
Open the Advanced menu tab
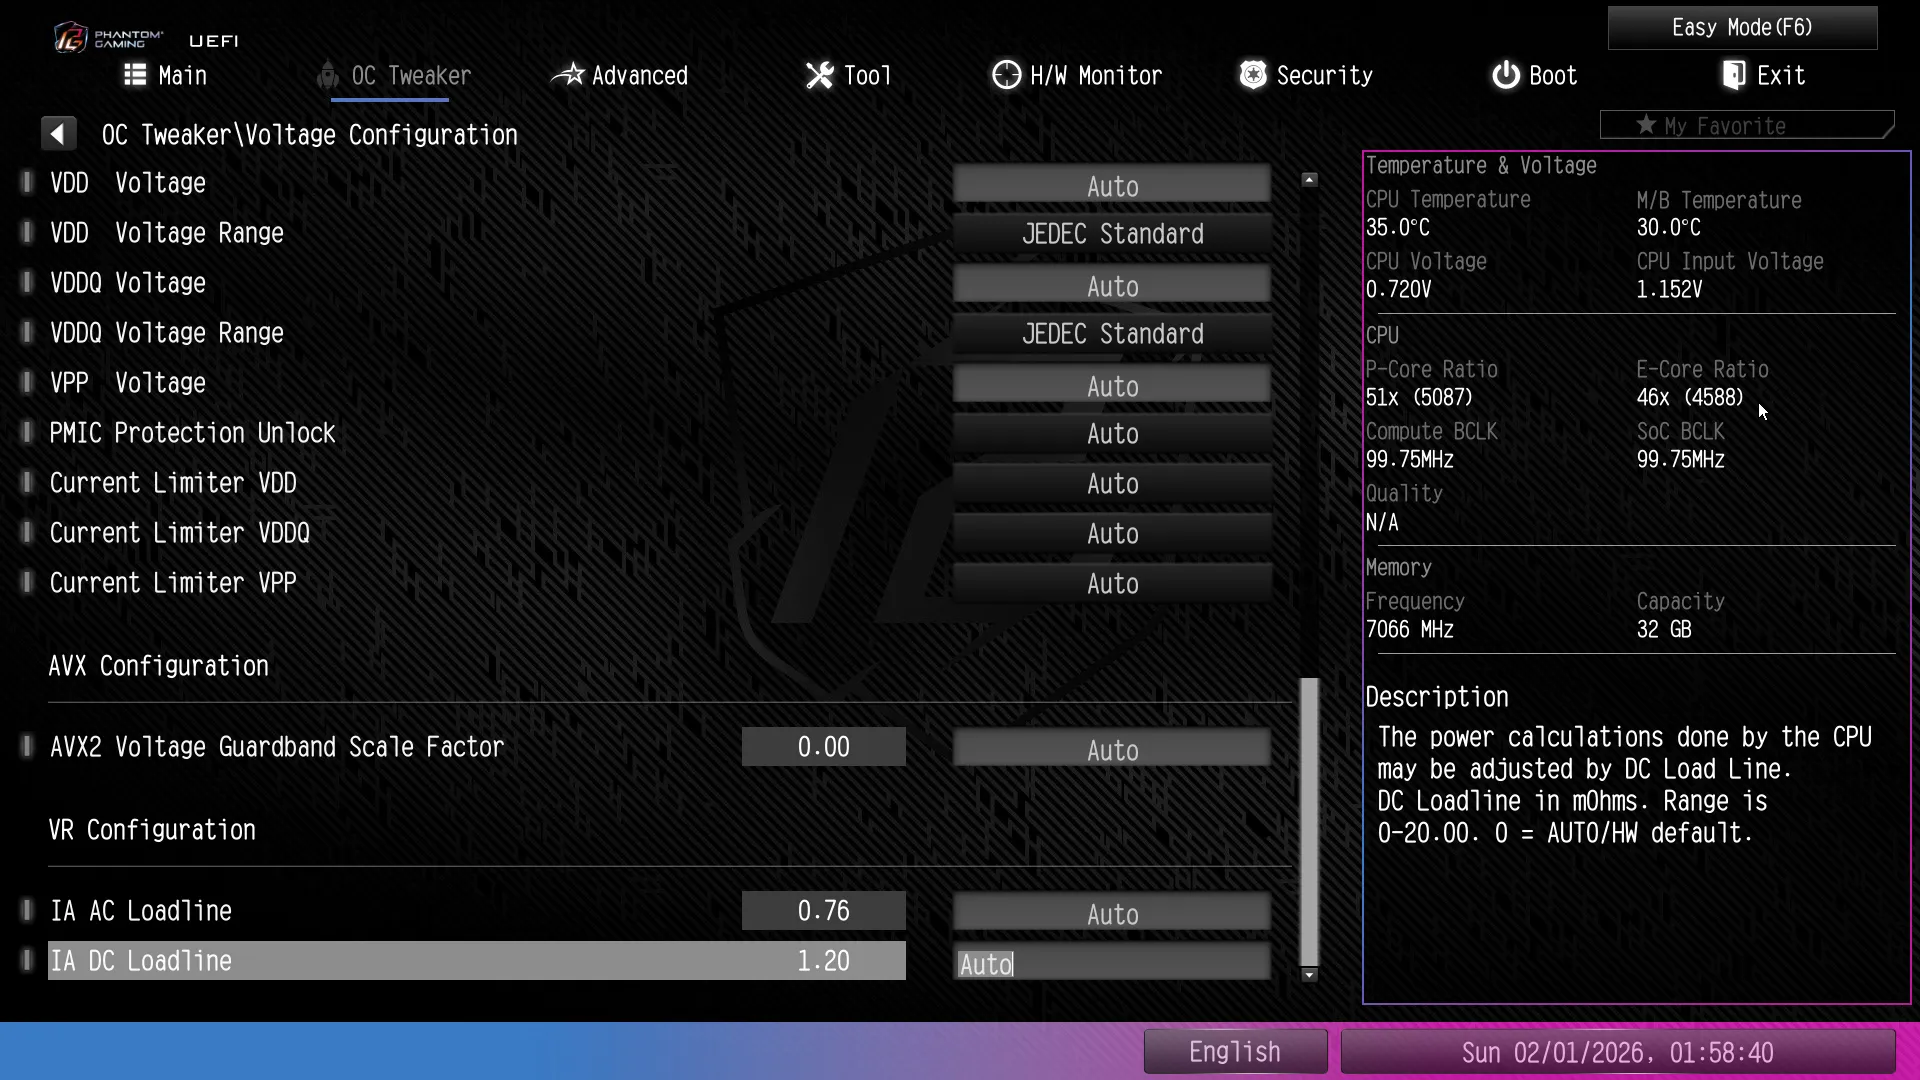pos(639,76)
